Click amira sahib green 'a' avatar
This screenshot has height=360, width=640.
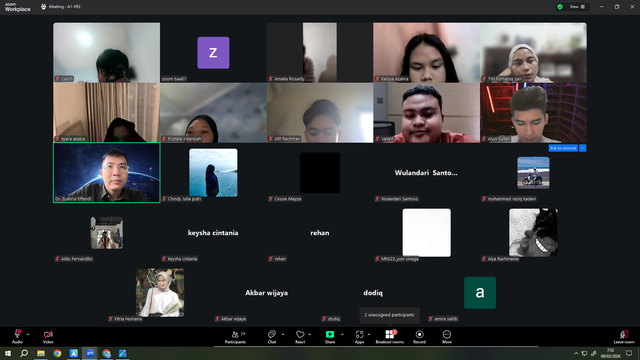click(480, 293)
